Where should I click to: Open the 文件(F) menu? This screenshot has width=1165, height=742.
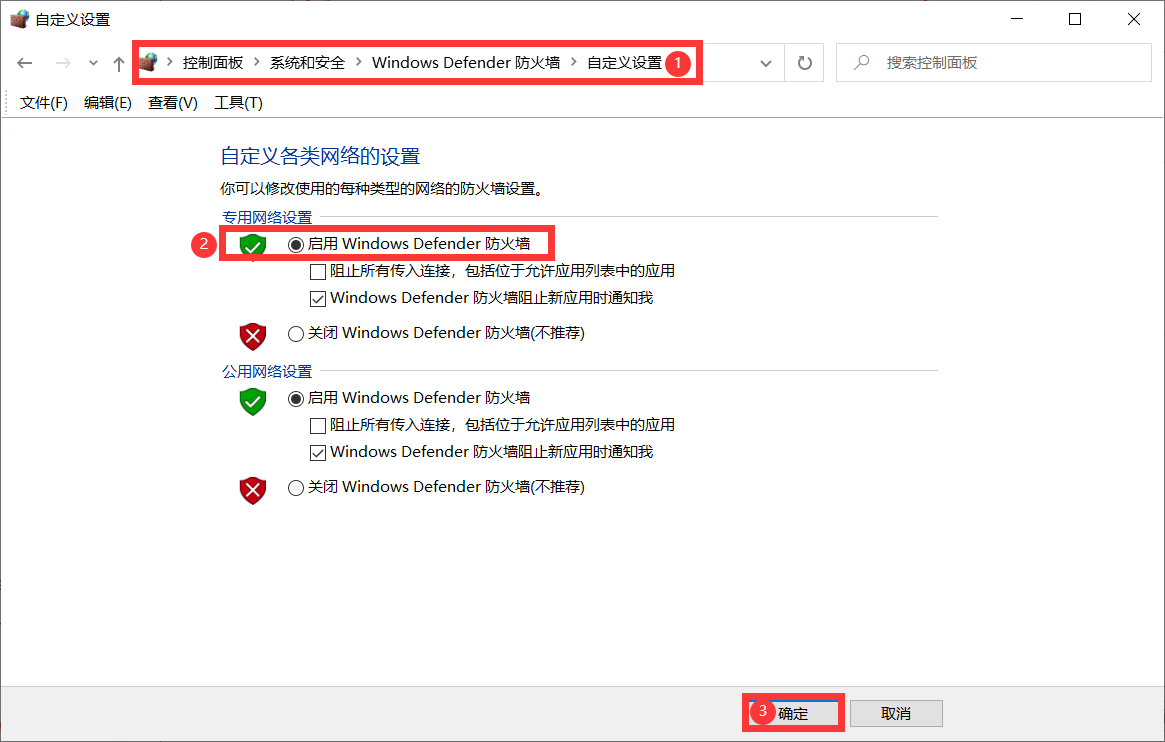(43, 103)
